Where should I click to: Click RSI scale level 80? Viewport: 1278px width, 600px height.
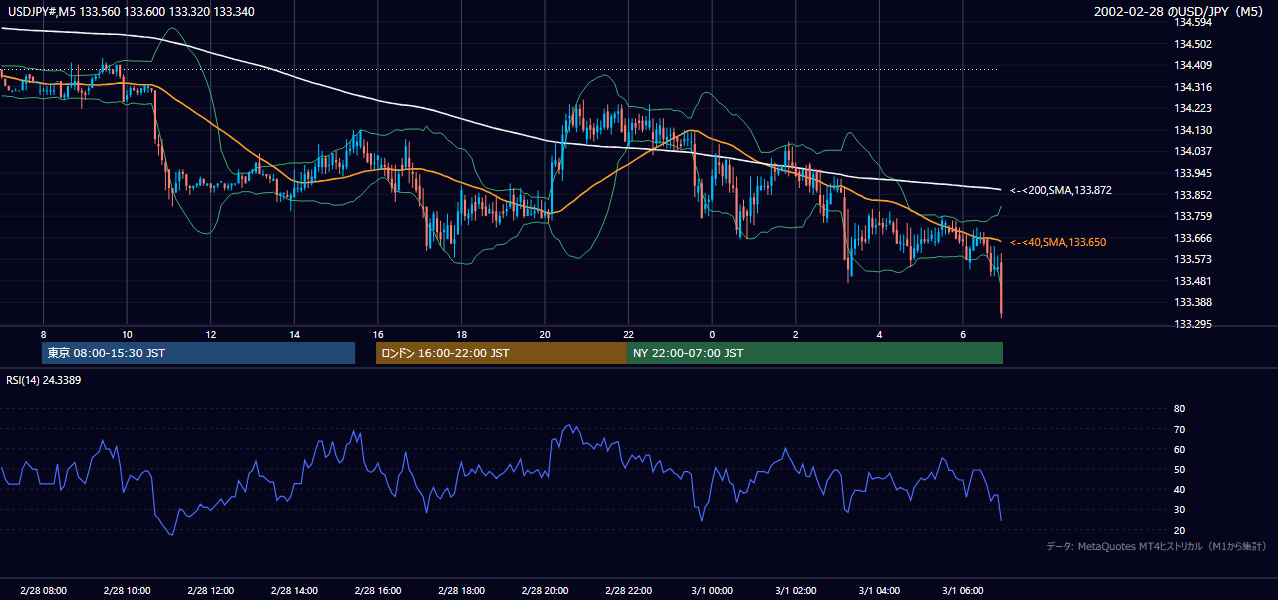click(1179, 409)
